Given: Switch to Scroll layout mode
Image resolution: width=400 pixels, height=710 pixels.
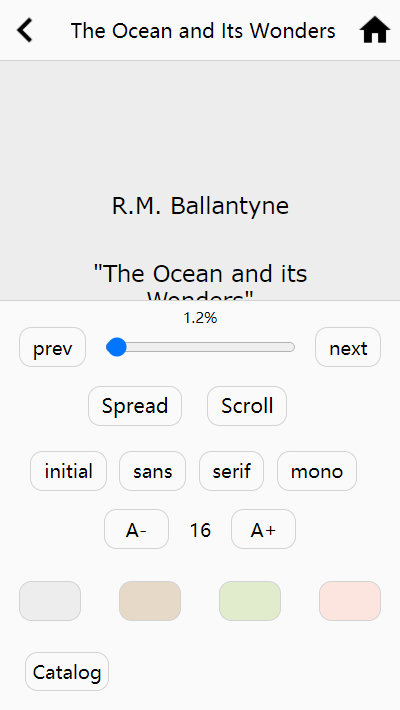Looking at the screenshot, I should tap(247, 406).
